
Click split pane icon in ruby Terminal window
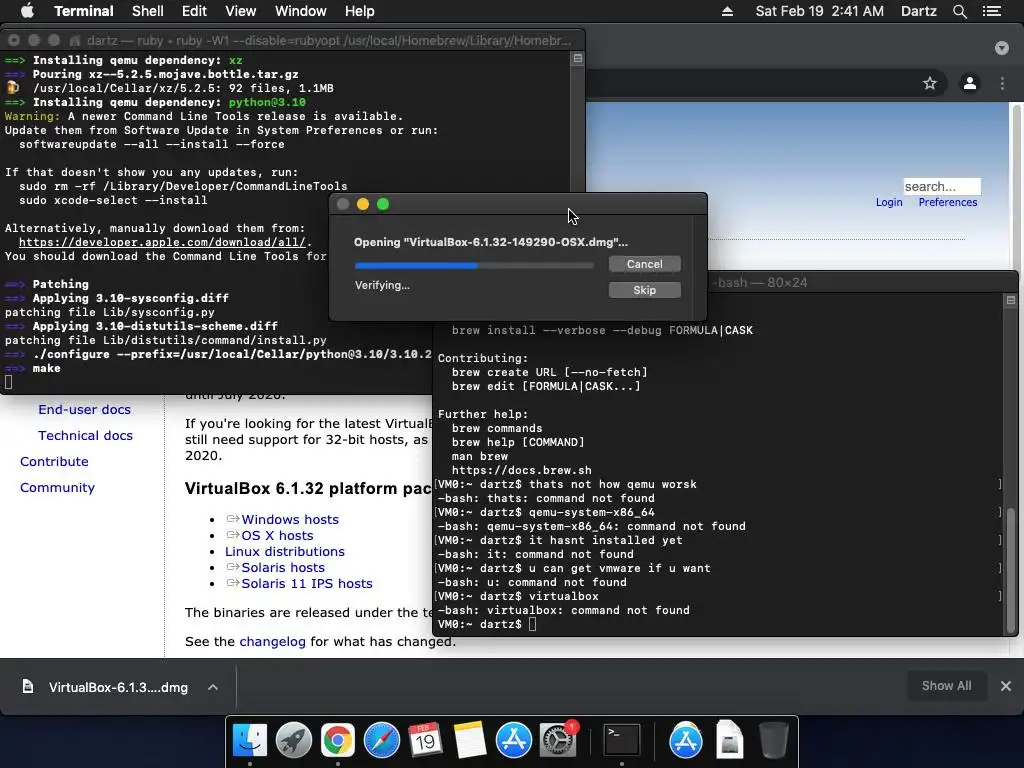[577, 58]
